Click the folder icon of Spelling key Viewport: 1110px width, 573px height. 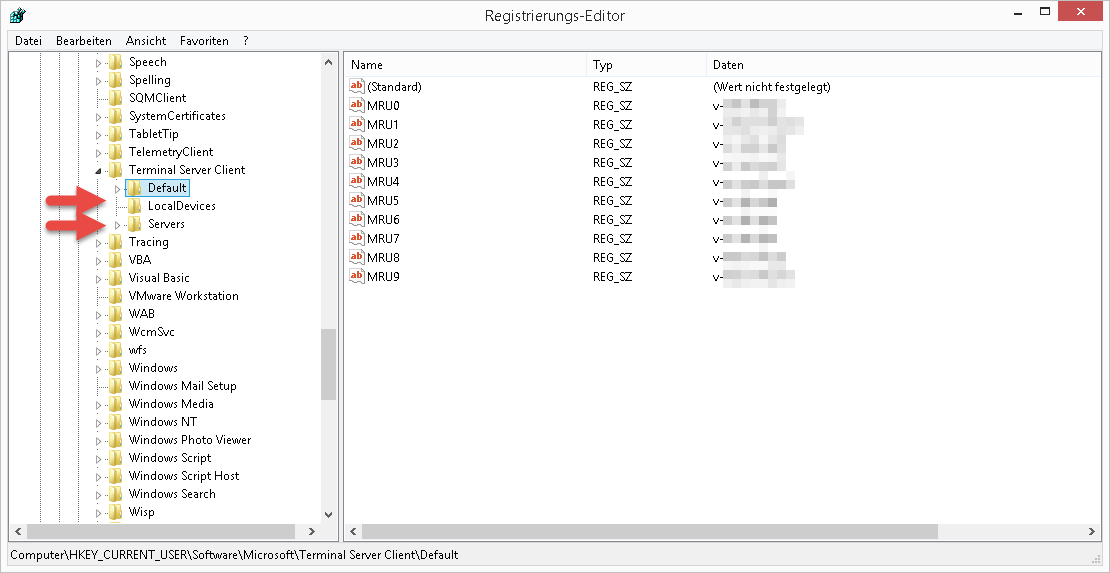click(115, 80)
